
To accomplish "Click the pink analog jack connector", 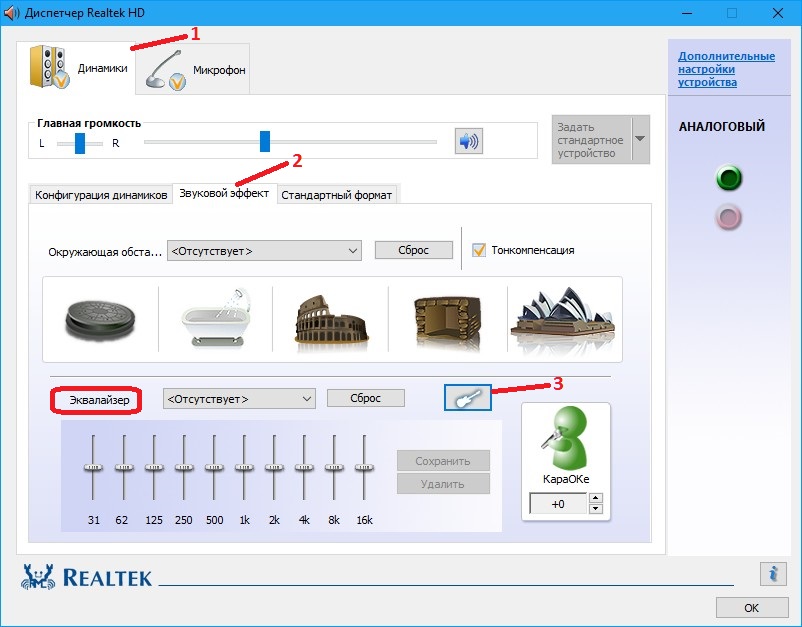I will (728, 217).
